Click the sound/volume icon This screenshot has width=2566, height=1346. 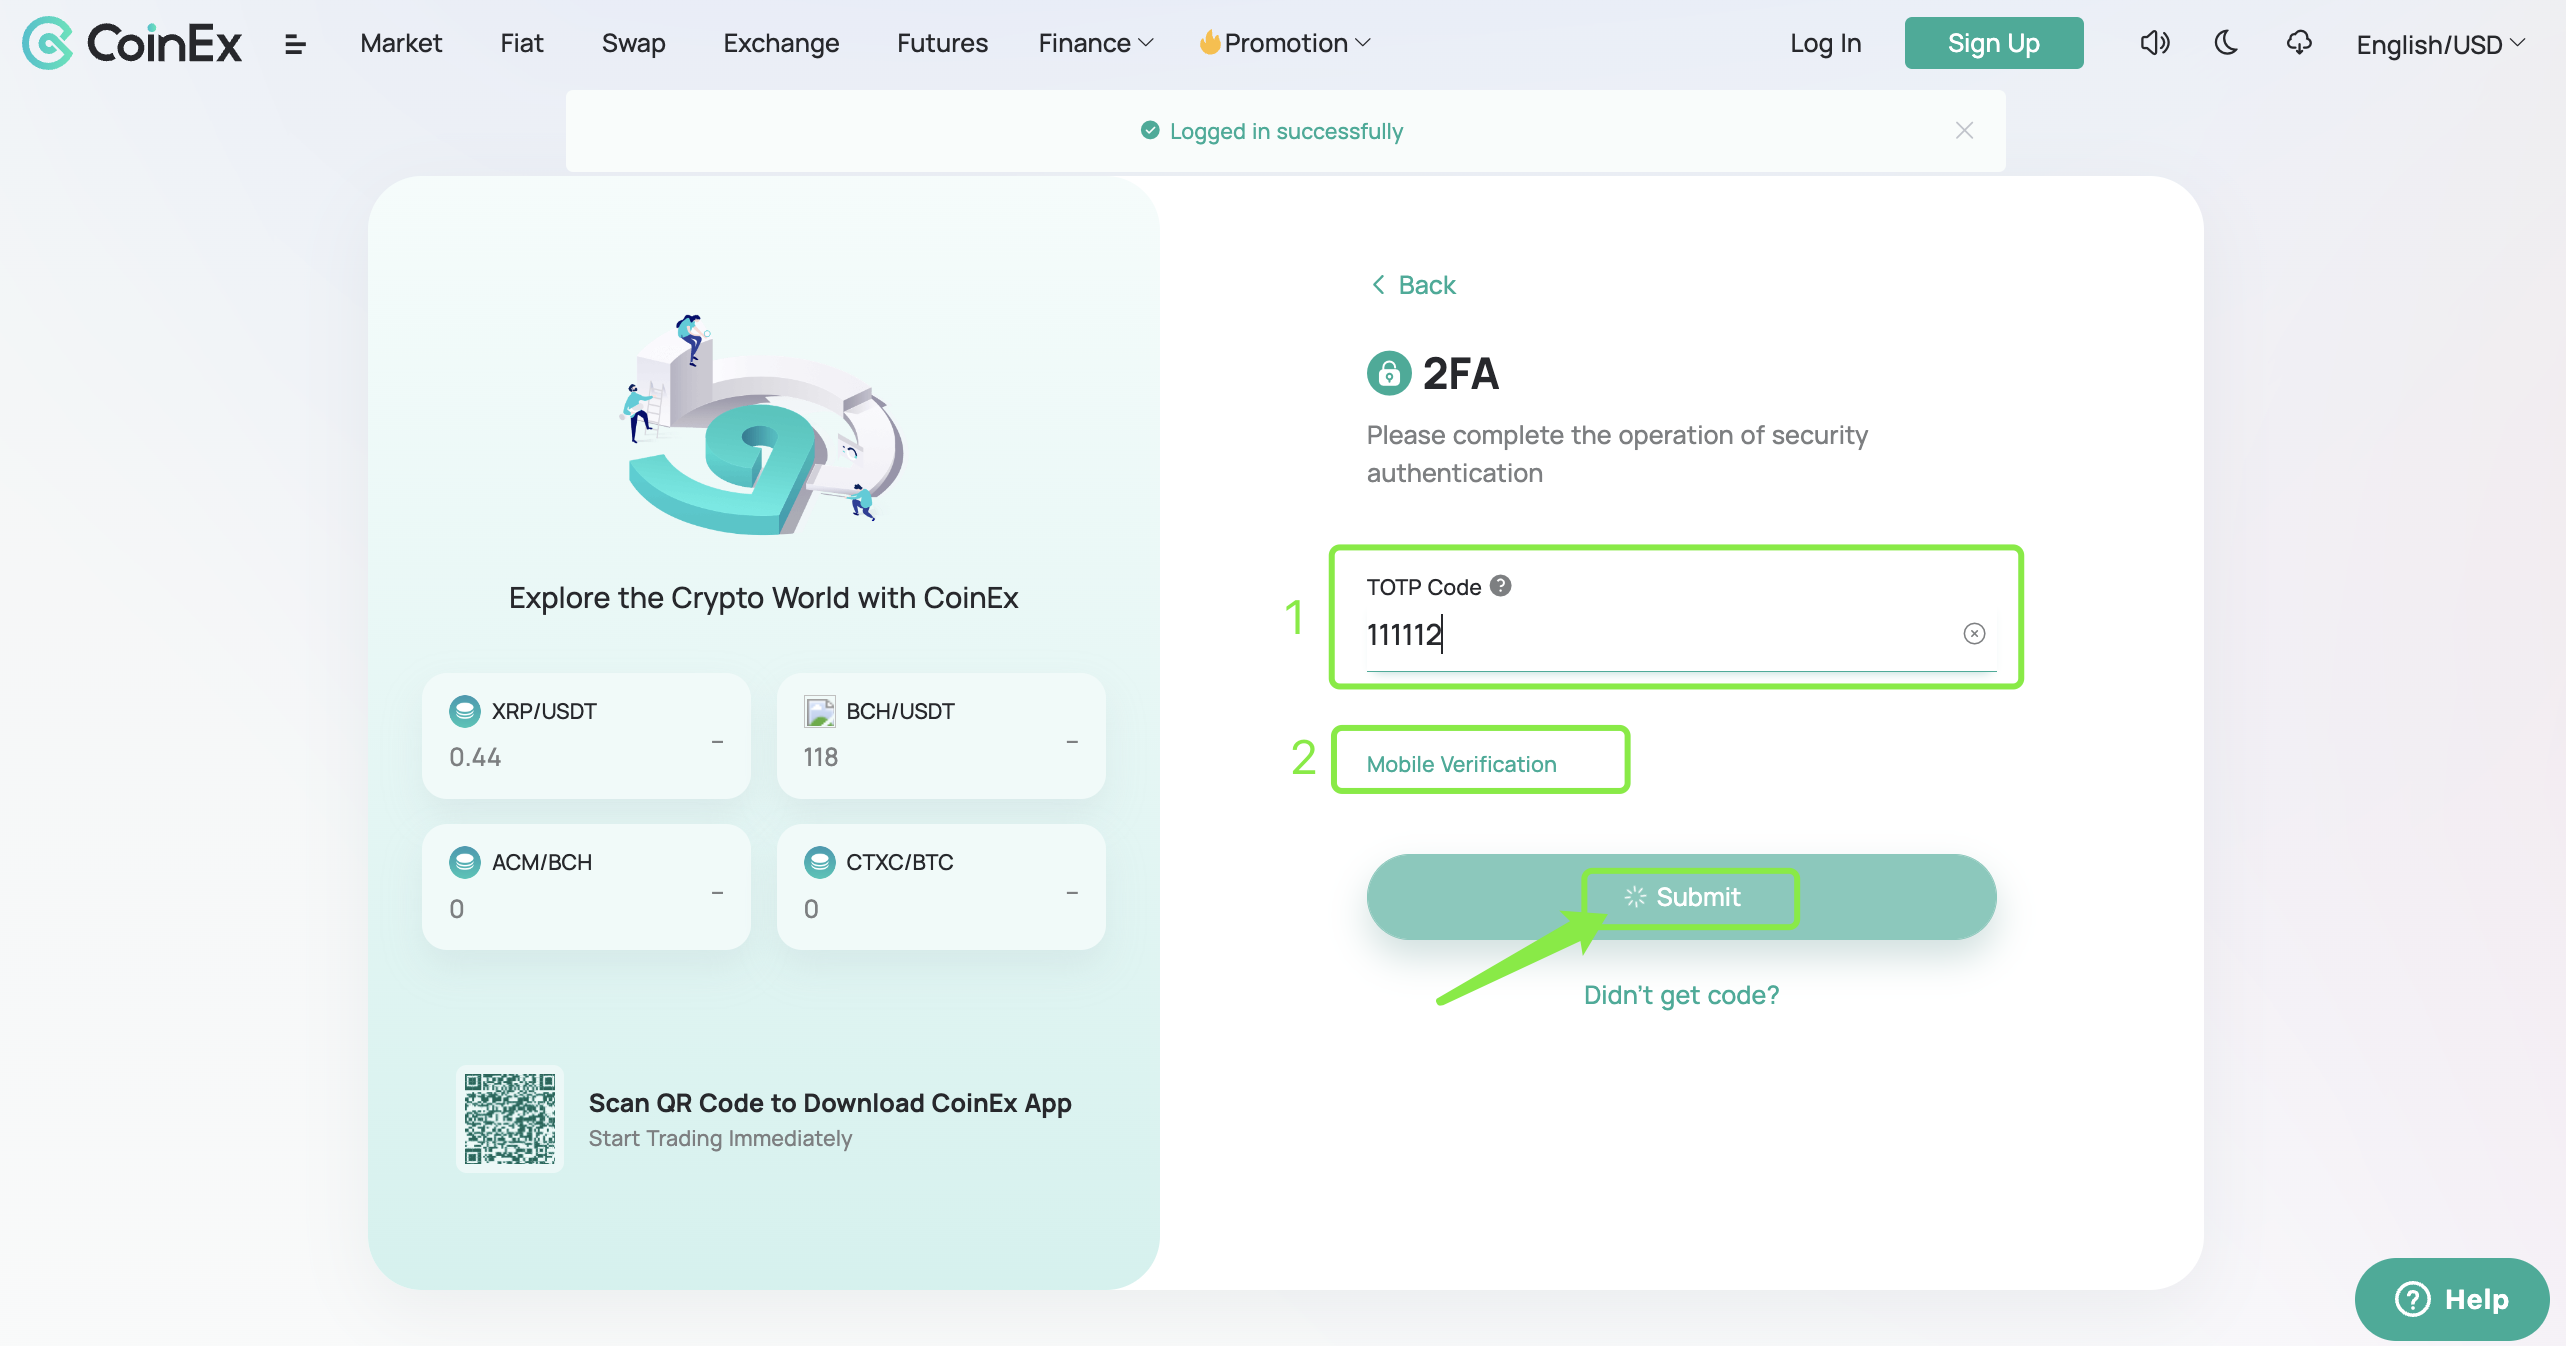(x=2155, y=42)
